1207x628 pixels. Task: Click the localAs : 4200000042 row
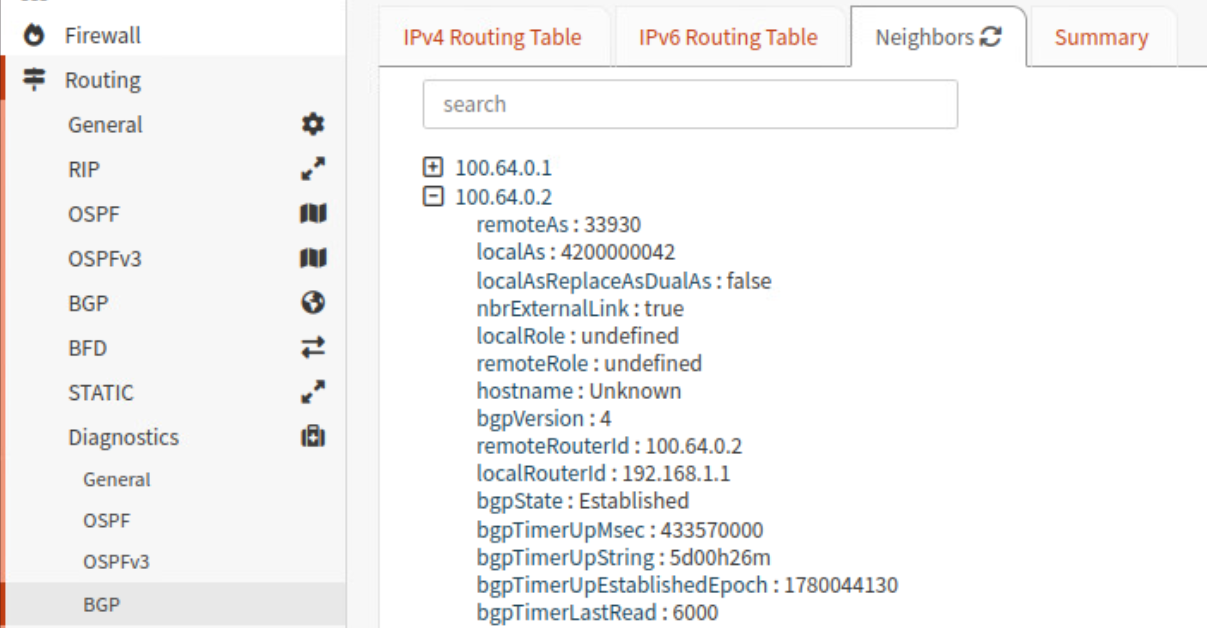tap(576, 252)
